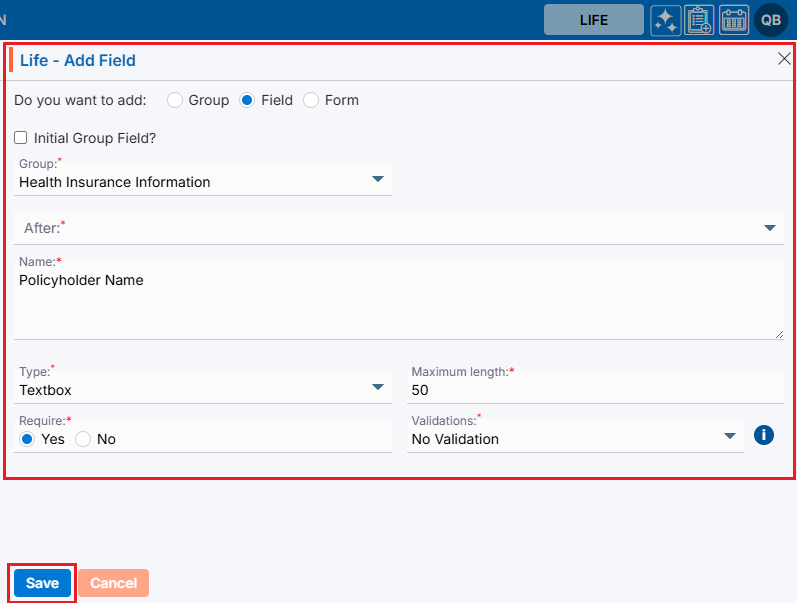This screenshot has height=603, width=797.
Task: Click the Maximum length input field
Action: click(596, 389)
